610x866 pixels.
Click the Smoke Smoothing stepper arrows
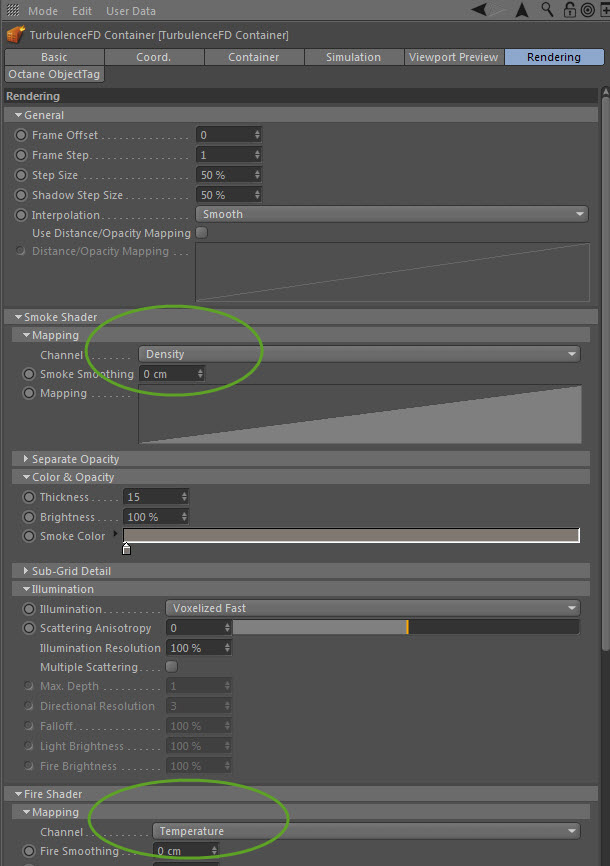[201, 374]
